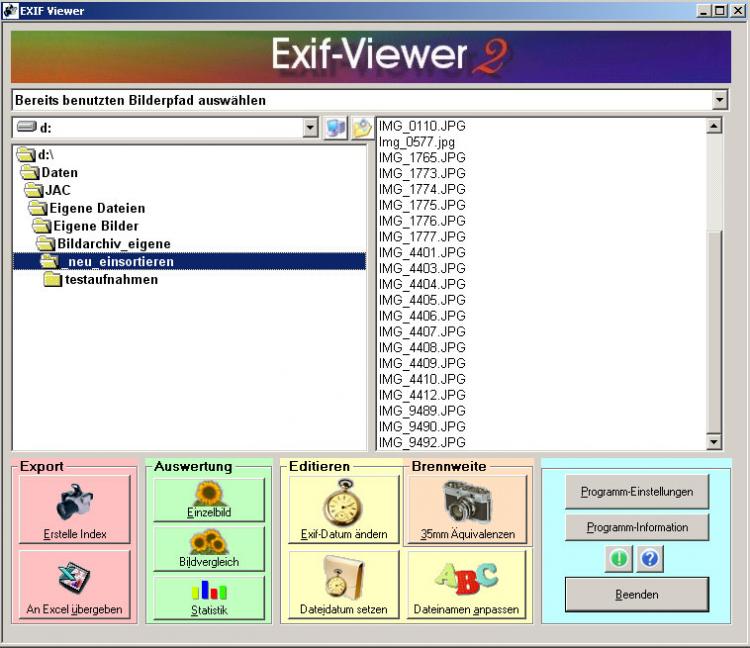Open the d: drive selection dropdown
This screenshot has height=648, width=750.
(310, 128)
